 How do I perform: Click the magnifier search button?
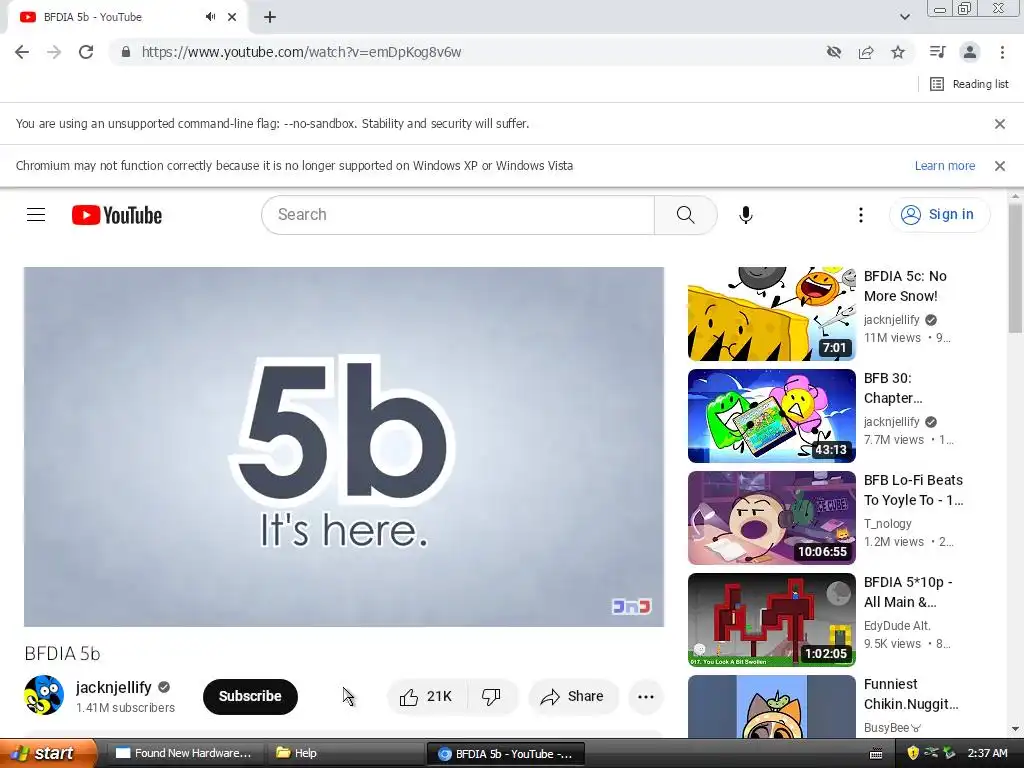685,215
